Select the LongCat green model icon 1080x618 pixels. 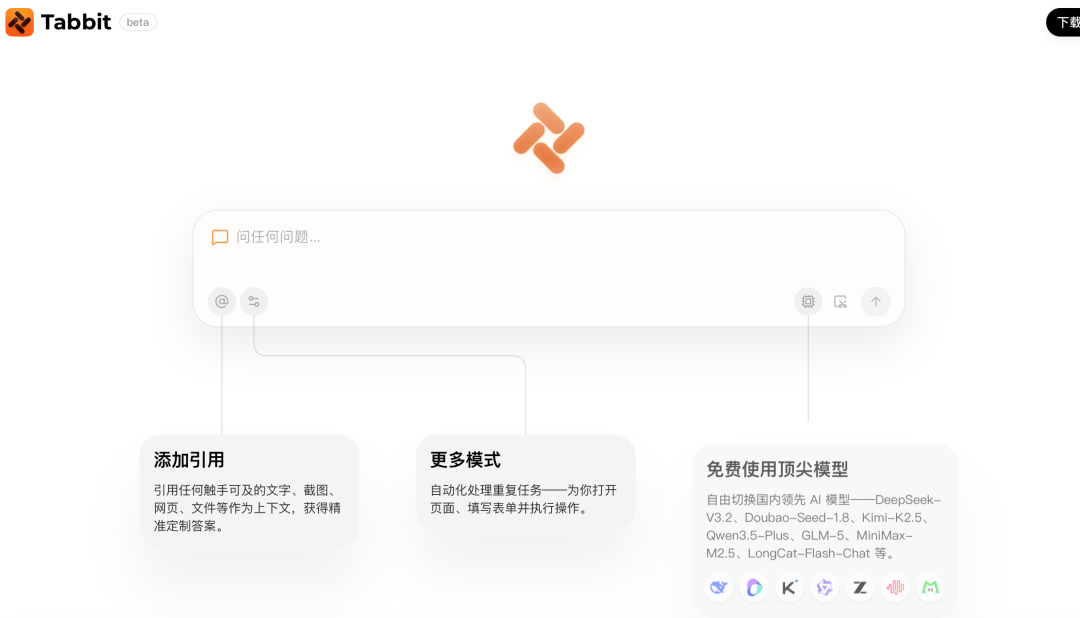pos(930,588)
